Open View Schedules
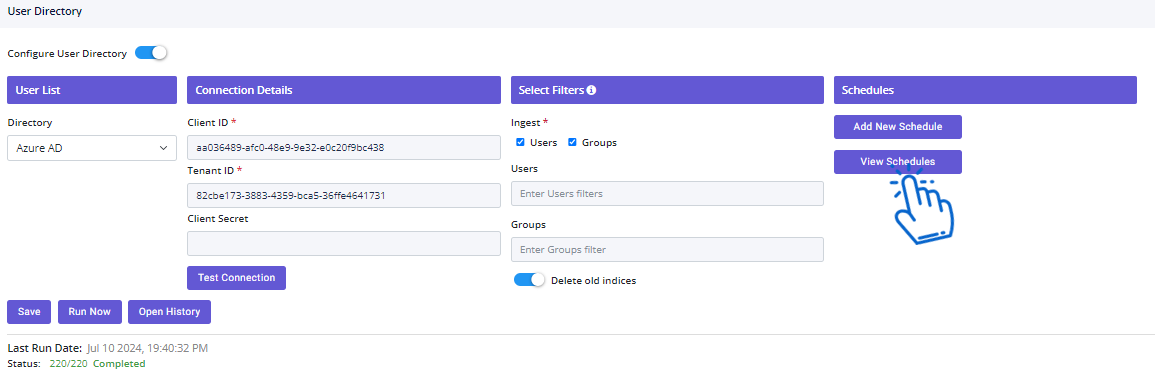Screen dimensions: 1155x387 897,161
